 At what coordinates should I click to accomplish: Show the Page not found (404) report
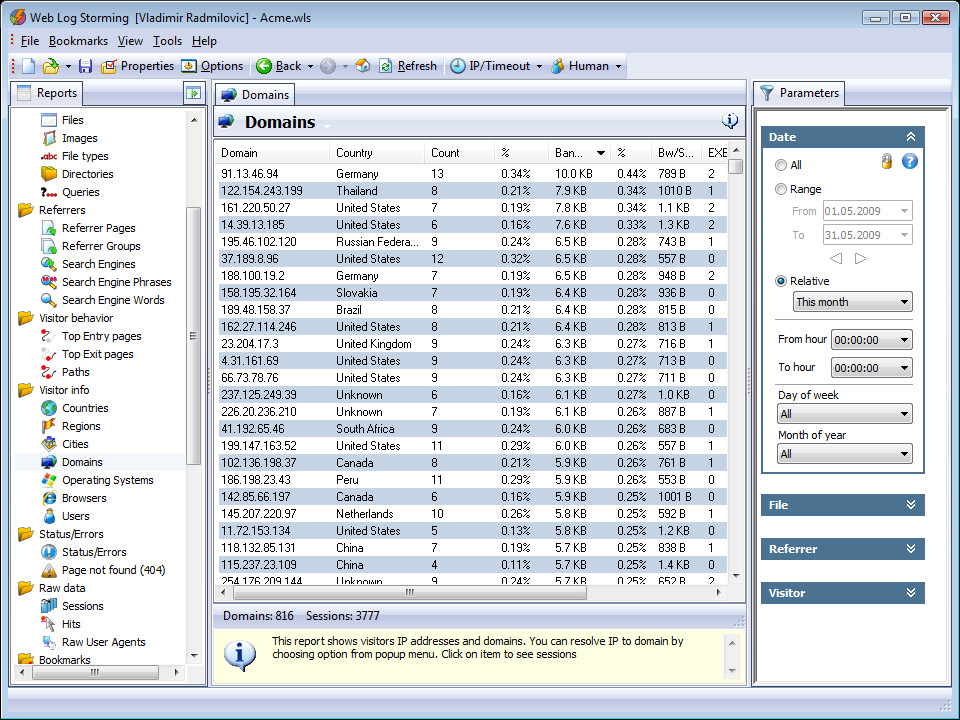(103, 571)
